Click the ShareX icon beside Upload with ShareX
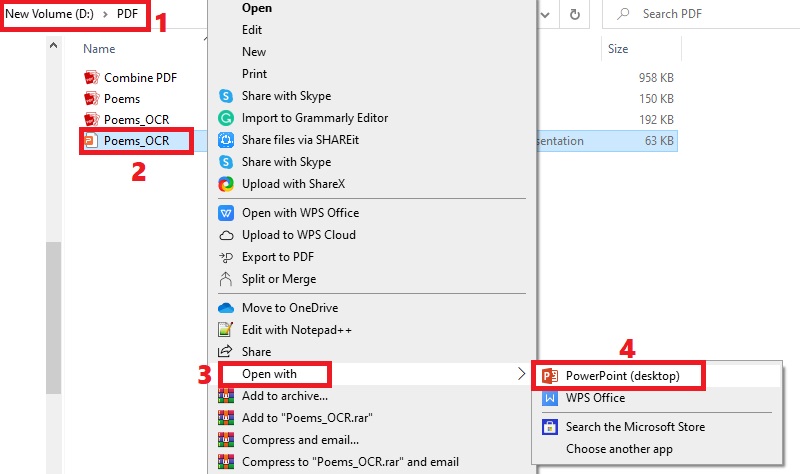Viewport: 800px width, 474px height. point(226,184)
